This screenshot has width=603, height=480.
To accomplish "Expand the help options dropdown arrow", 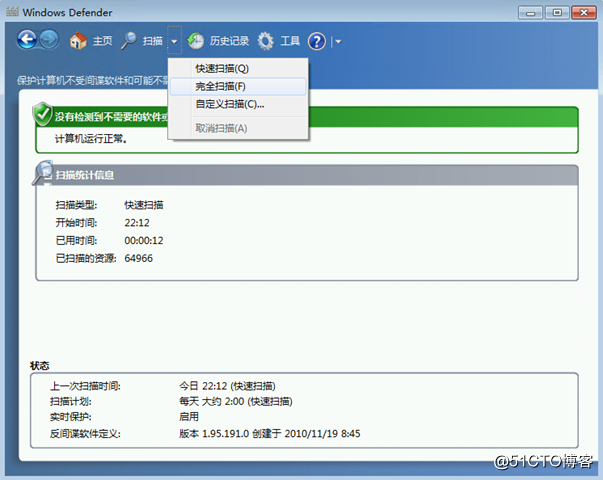I will click(338, 41).
